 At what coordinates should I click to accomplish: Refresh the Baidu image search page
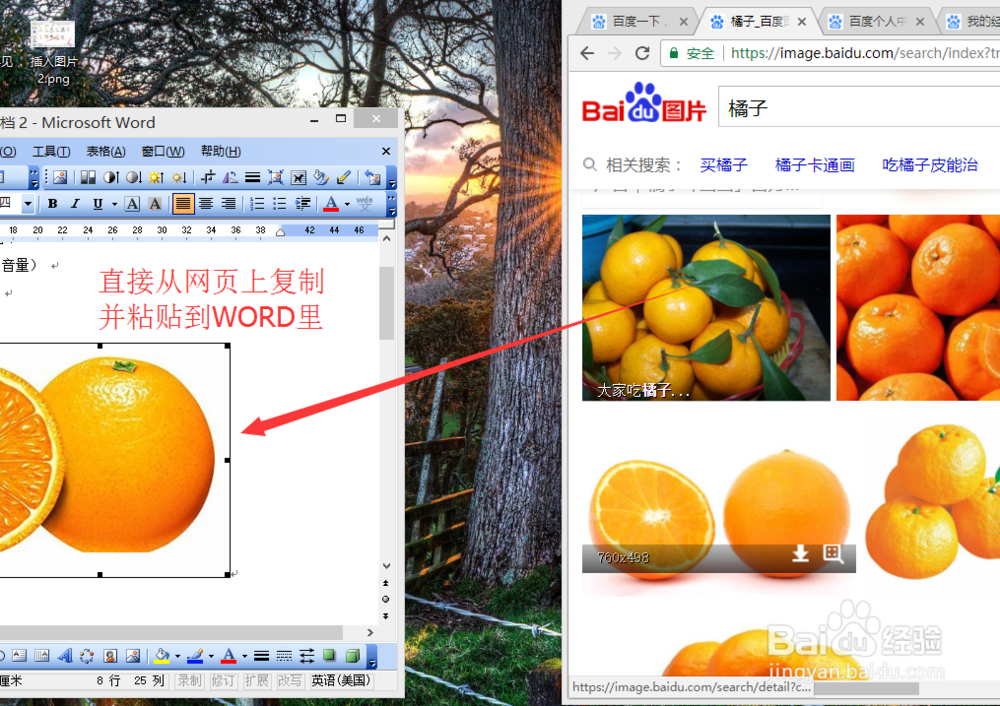tap(641, 54)
